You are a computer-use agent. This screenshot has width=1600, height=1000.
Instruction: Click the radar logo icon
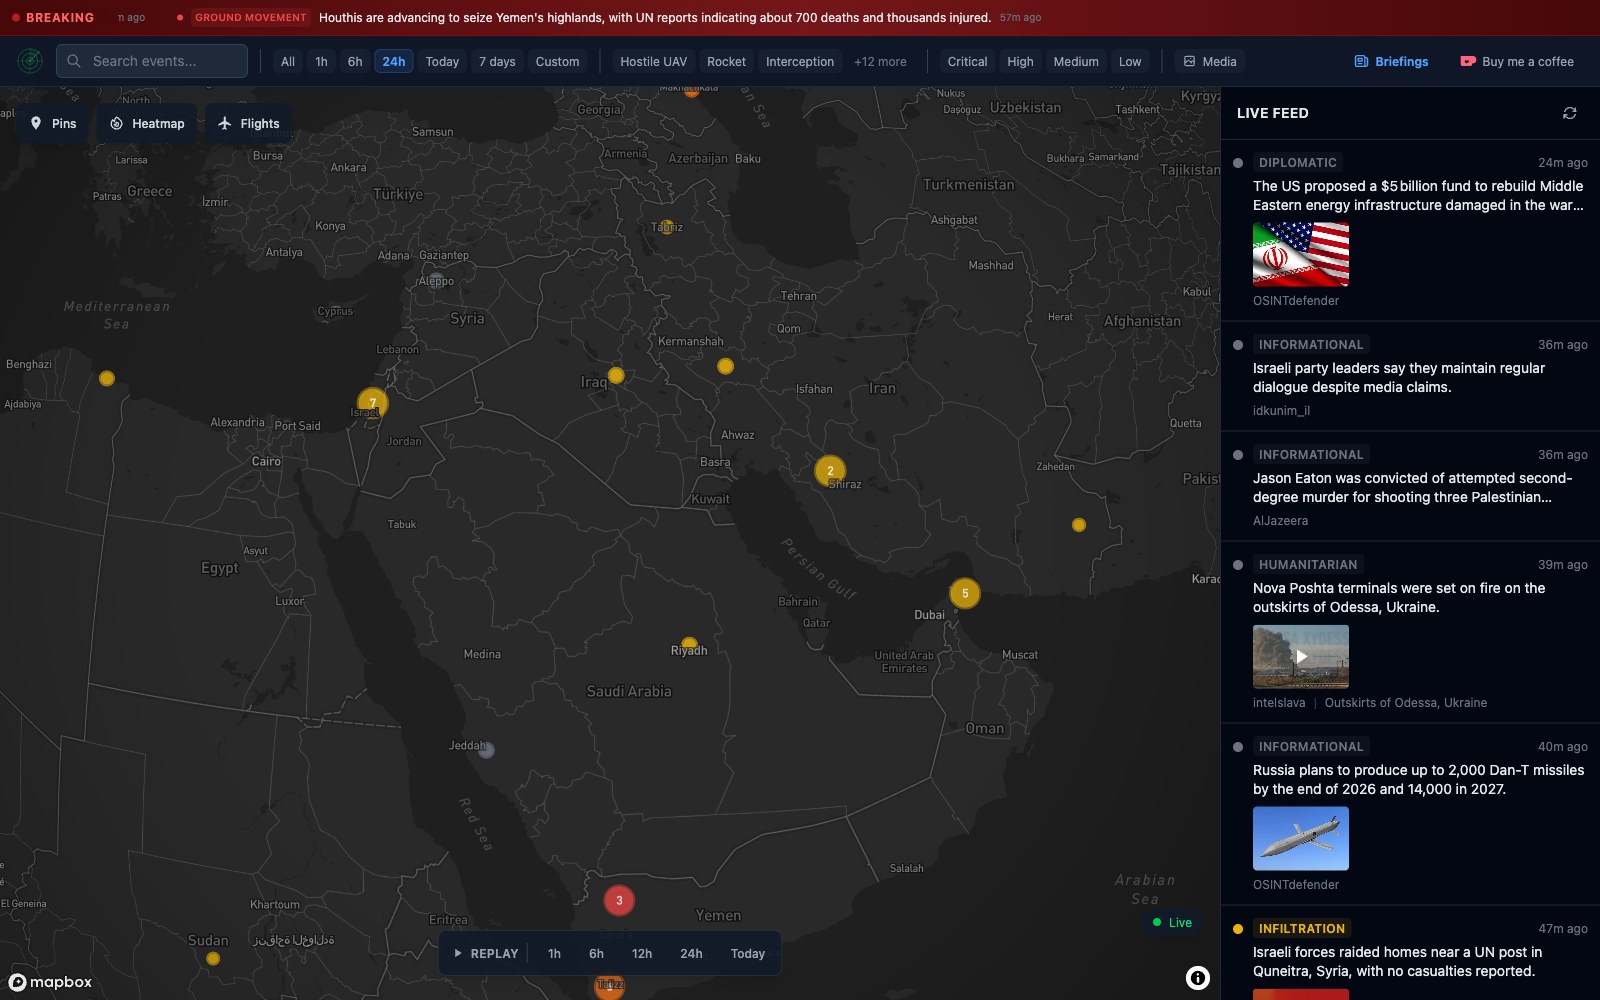[x=30, y=61]
